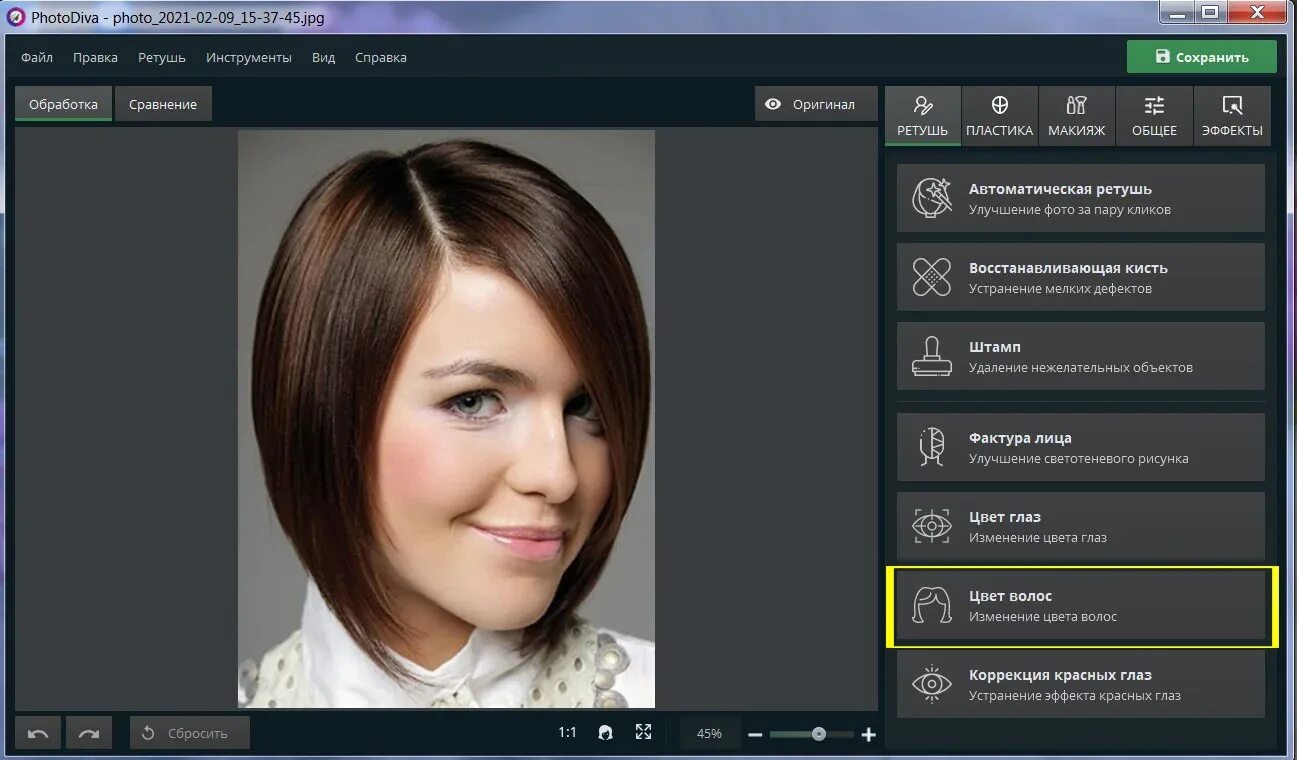This screenshot has height=760, width=1297.
Task: Click the redo arrow button
Action: (x=89, y=733)
